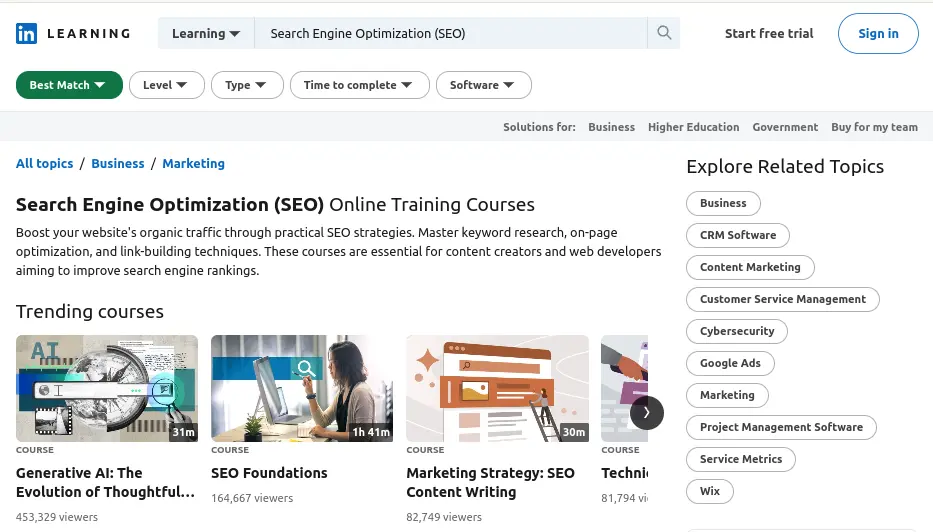The image size is (933, 532).
Task: Advance trending courses carousel with next arrow
Action: (647, 412)
